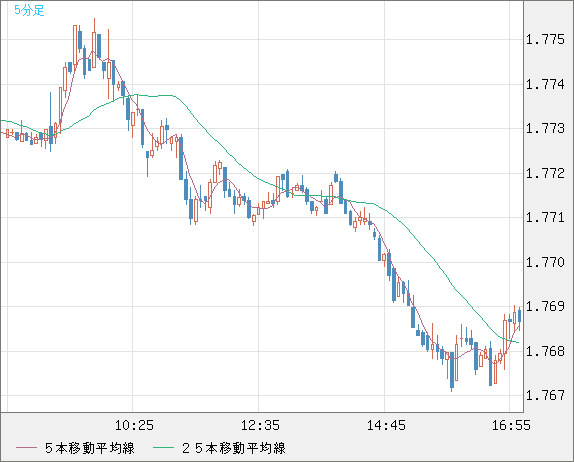Screen dimensions: 574x462
Task: Click the green 25-bar moving average legend line
Action: [163, 448]
